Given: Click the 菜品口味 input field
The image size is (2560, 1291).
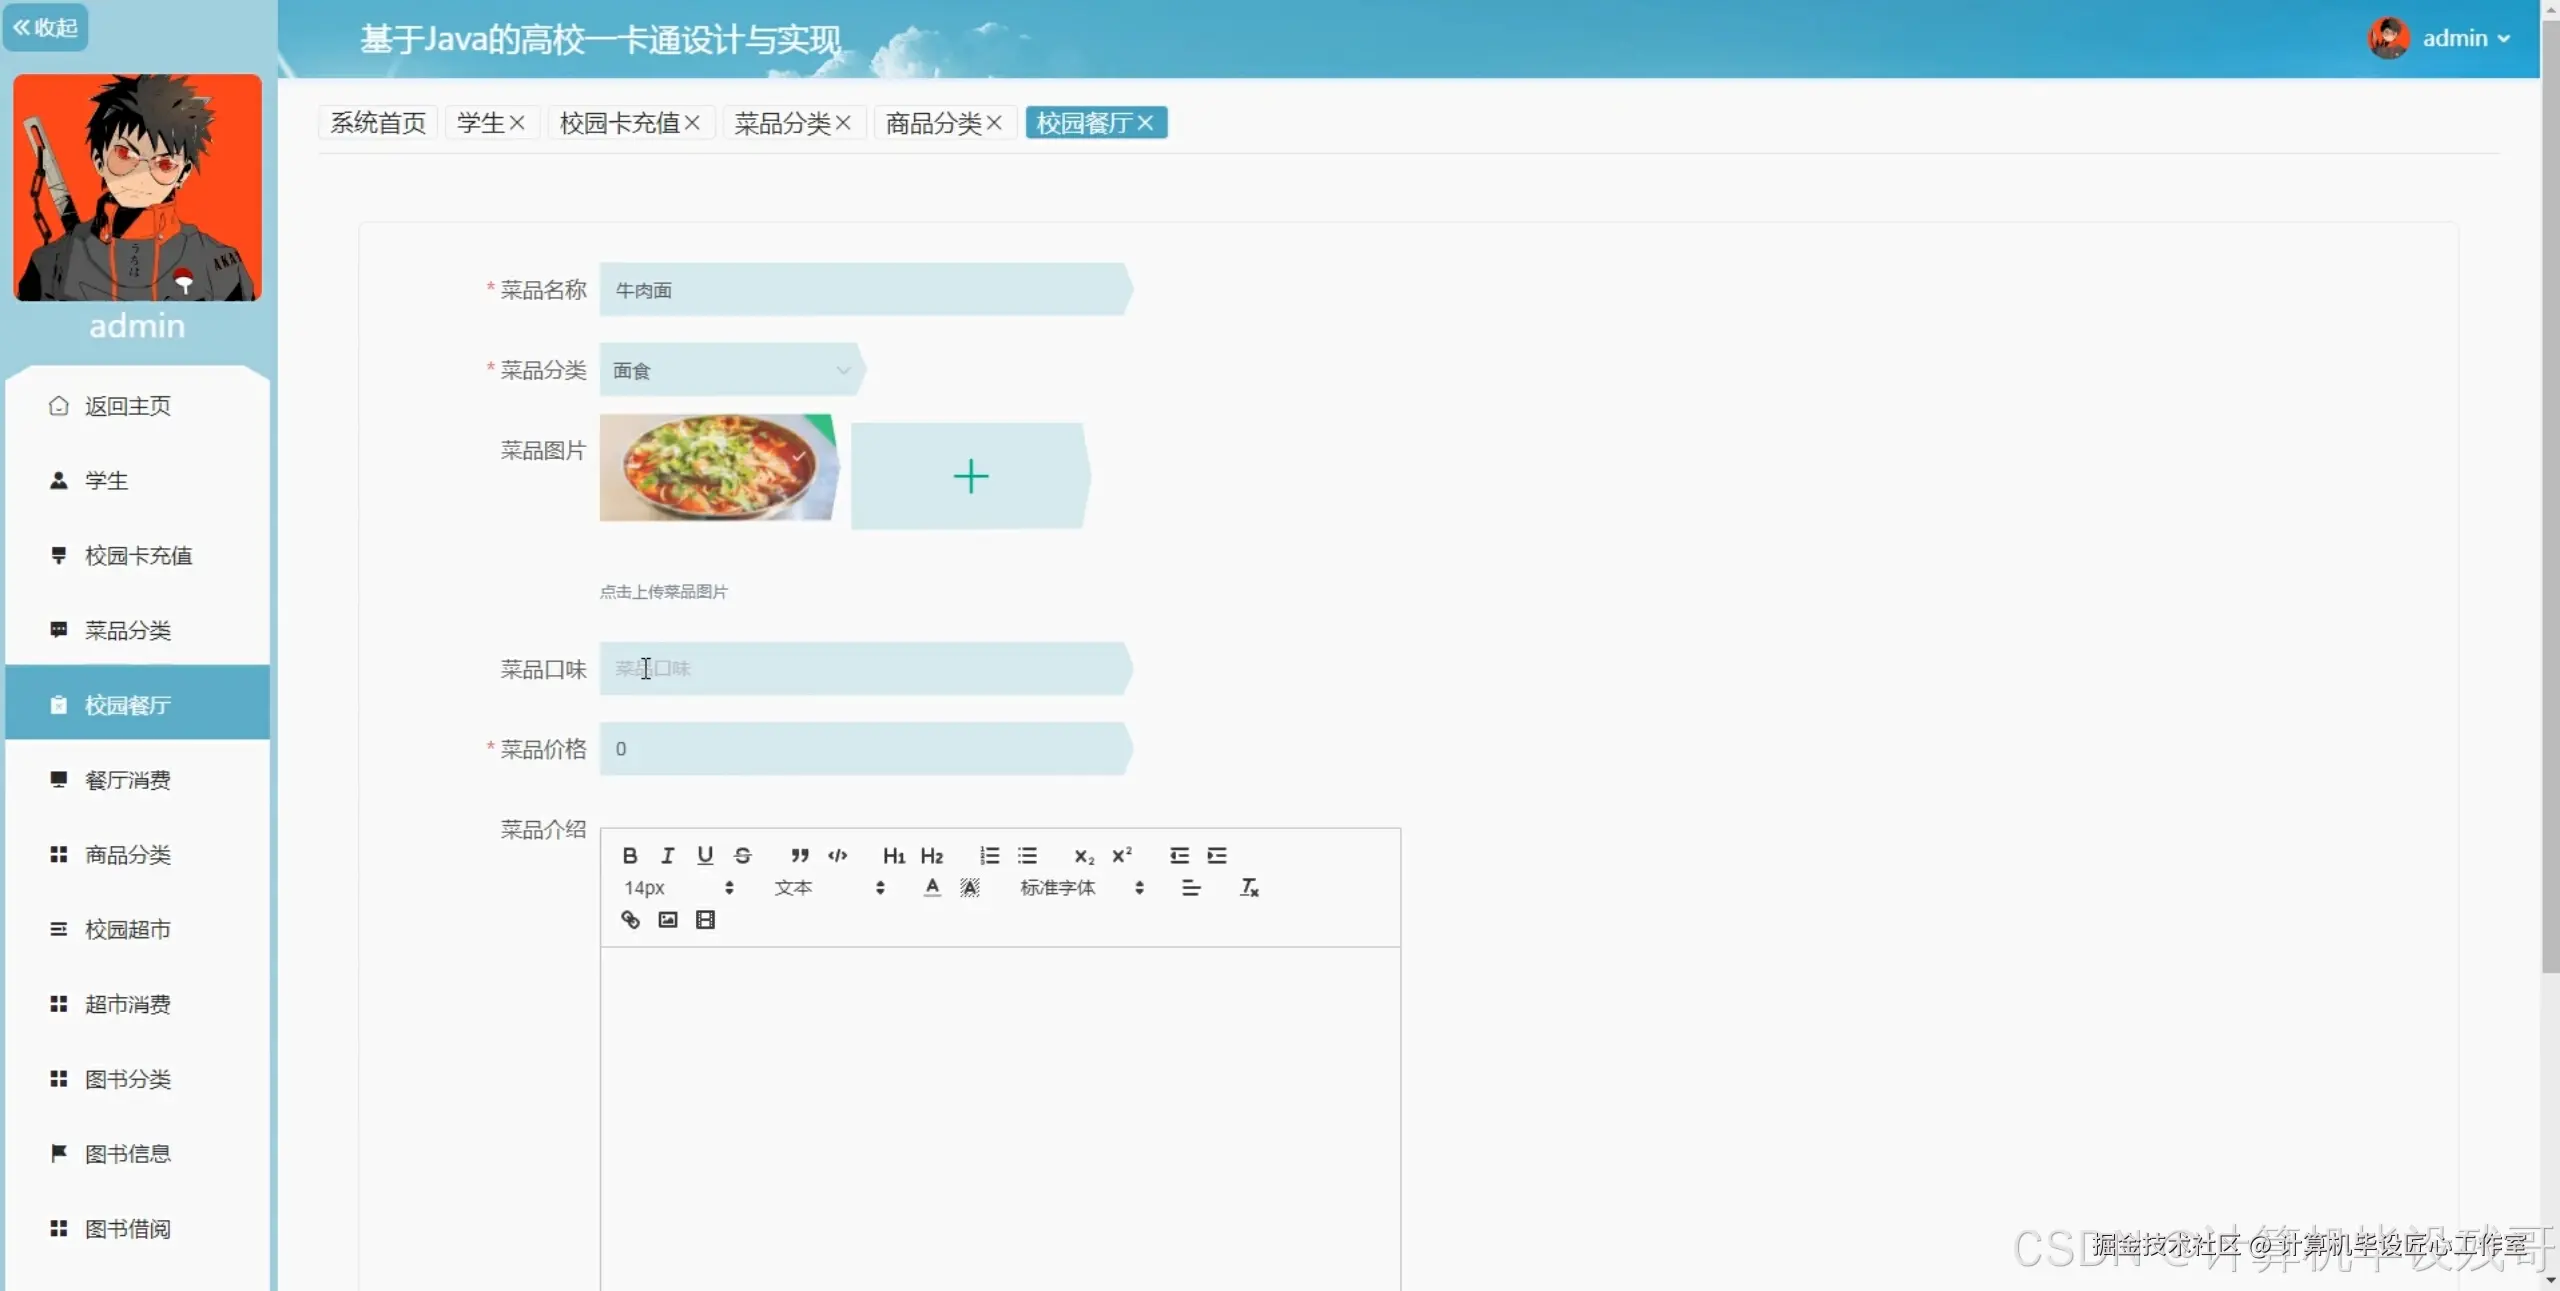Looking at the screenshot, I should 865,669.
